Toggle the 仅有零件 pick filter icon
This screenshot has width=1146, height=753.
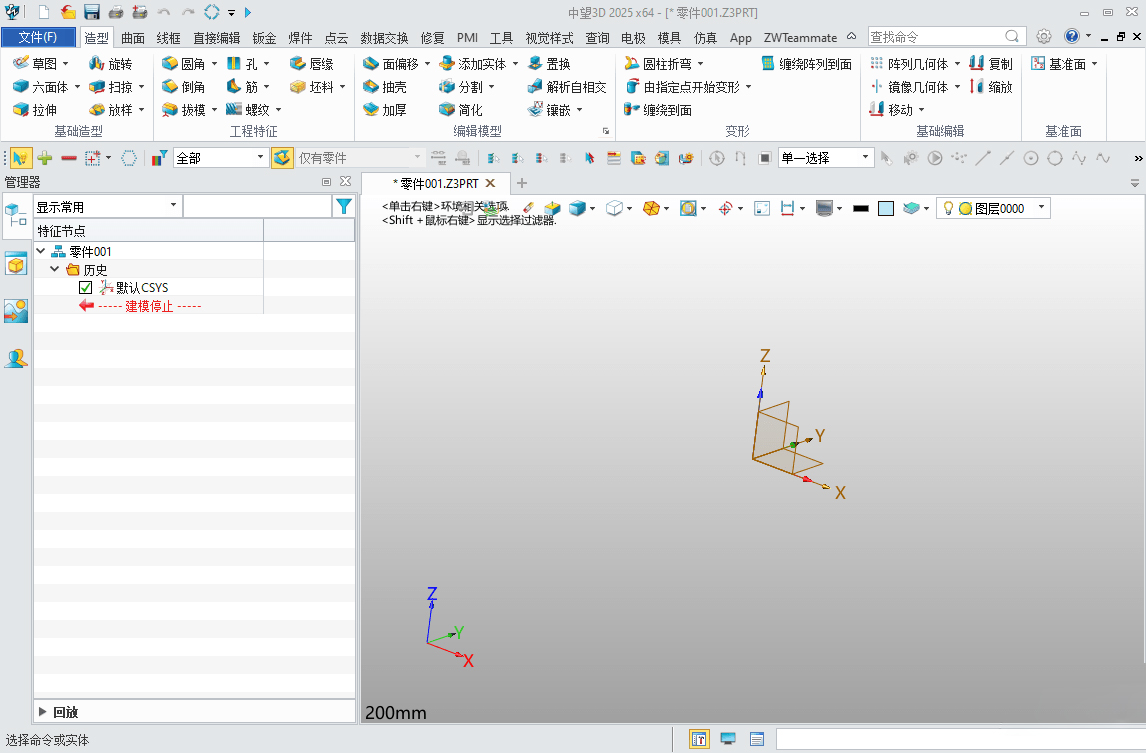(x=281, y=157)
